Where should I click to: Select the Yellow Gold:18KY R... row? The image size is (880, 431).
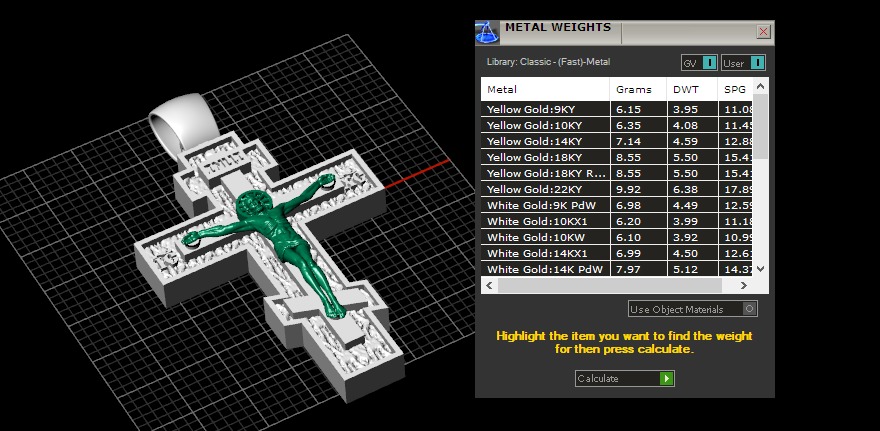point(617,173)
